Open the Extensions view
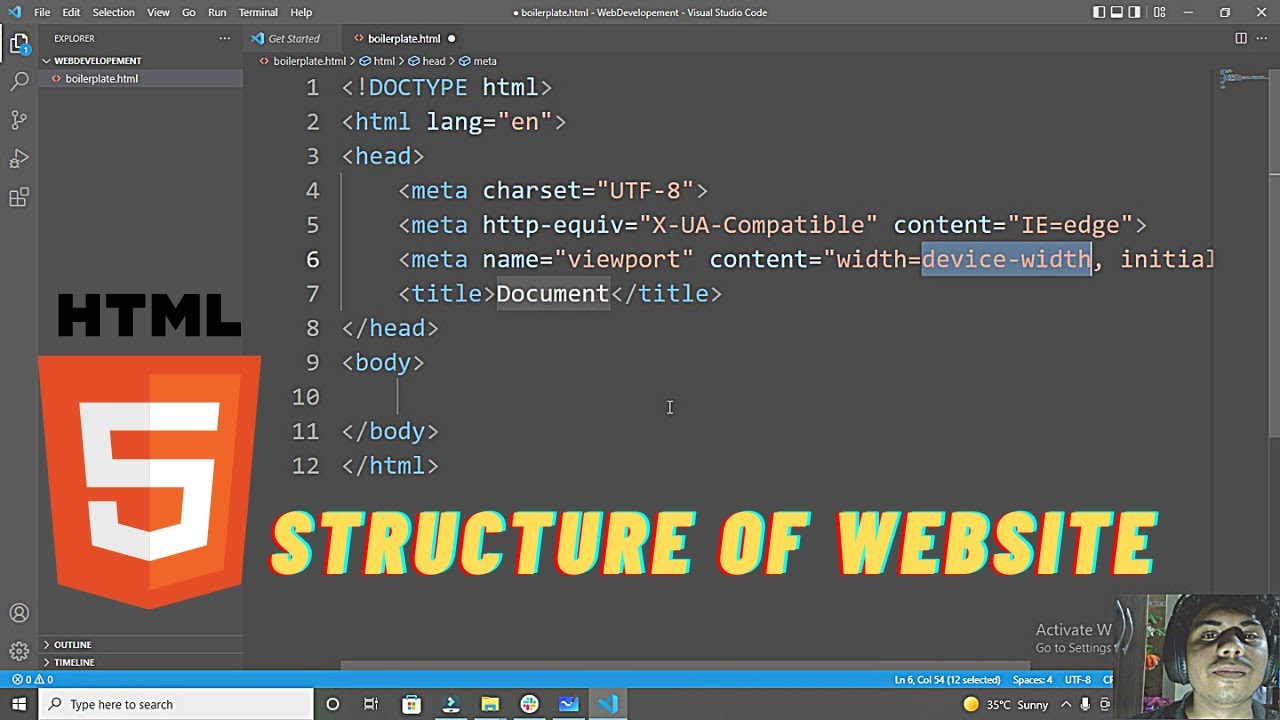 point(19,198)
